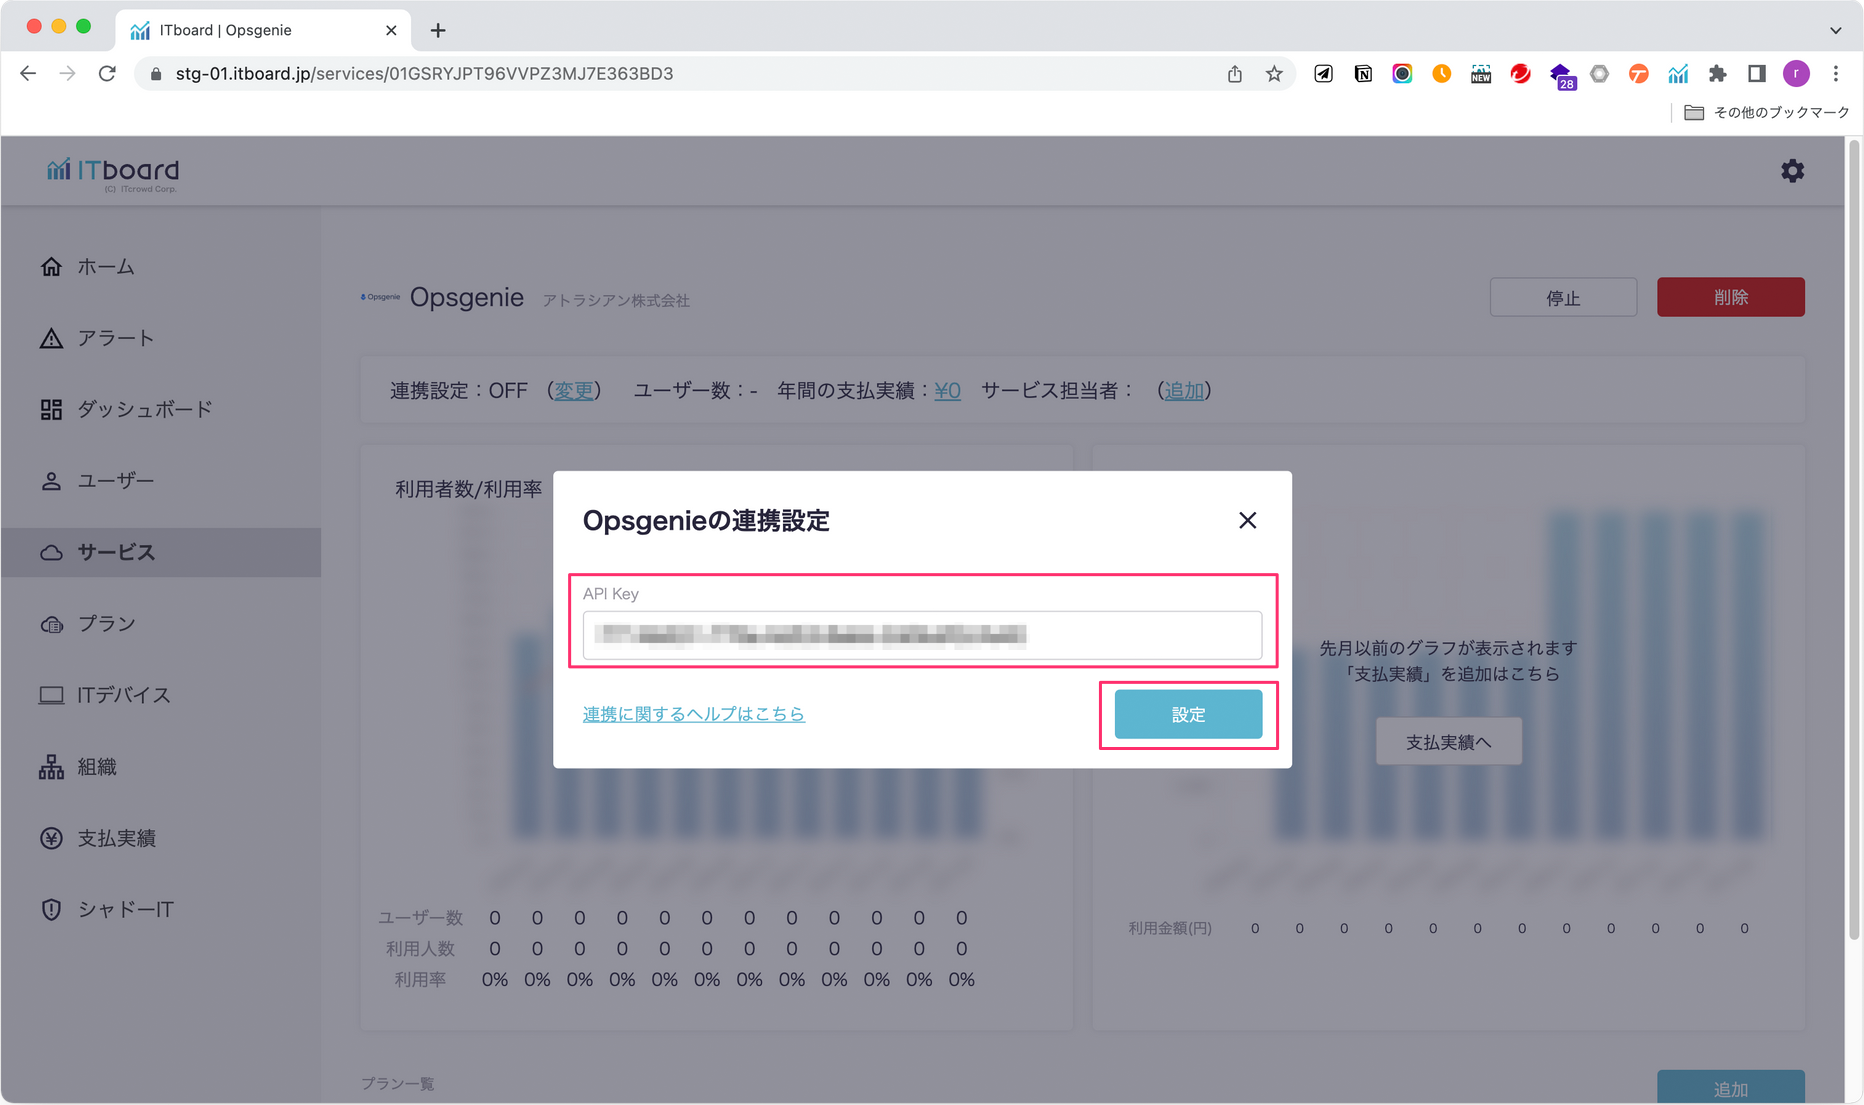
Task: Click the ユーザー person icon
Action: 51,481
